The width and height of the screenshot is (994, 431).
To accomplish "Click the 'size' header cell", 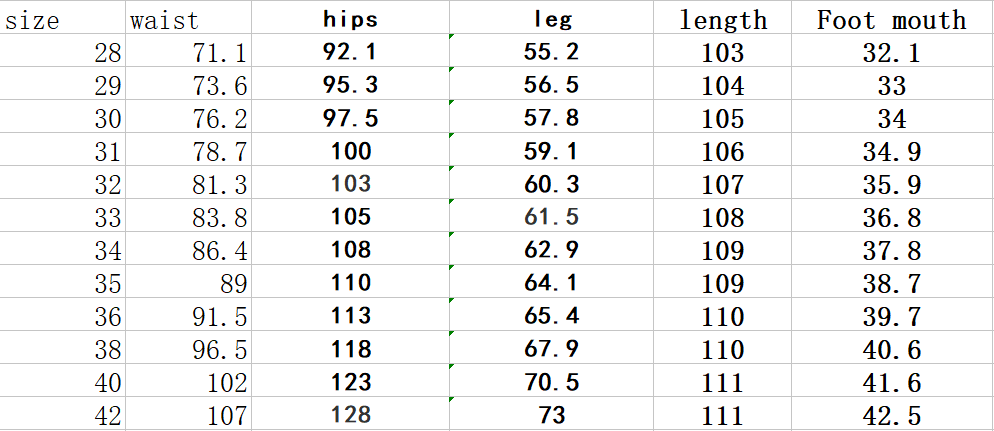I will pyautogui.click(x=33, y=20).
